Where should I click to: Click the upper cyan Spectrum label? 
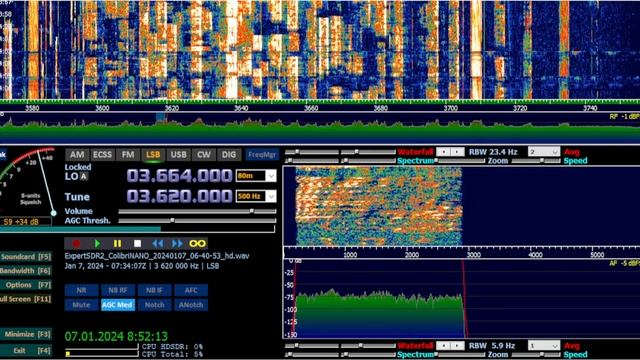(x=416, y=161)
